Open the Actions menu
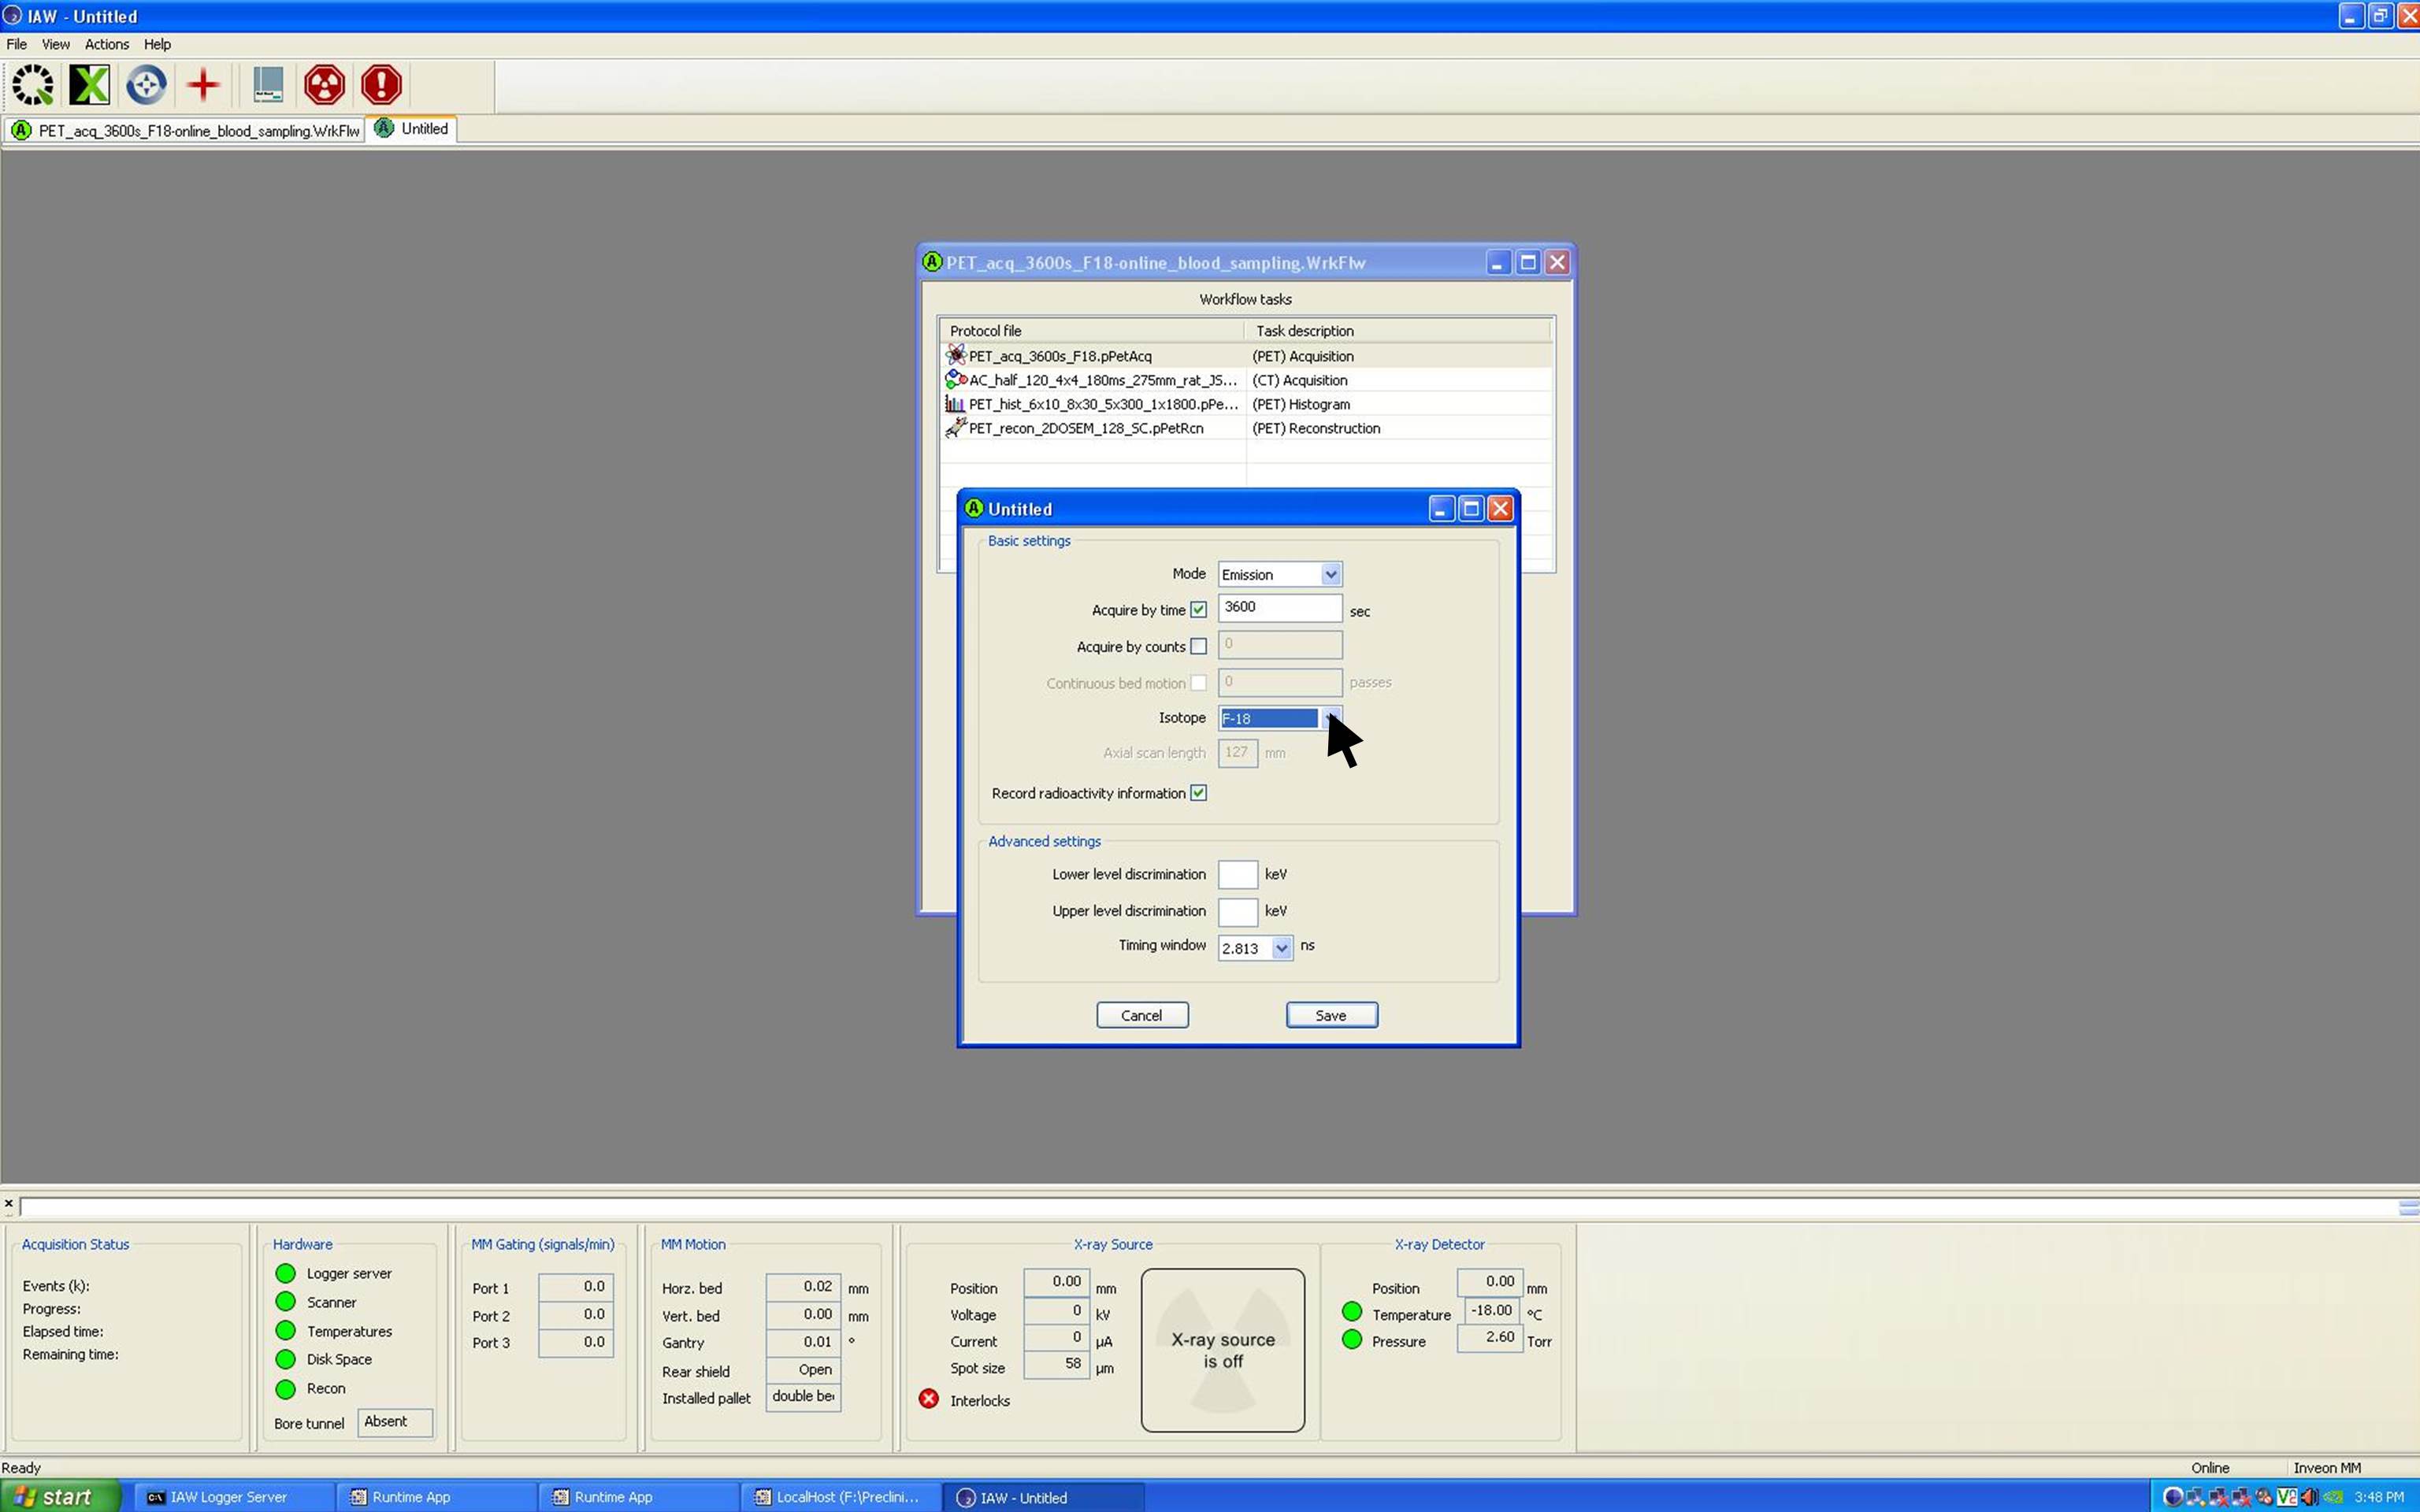Viewport: 2420px width, 1512px height. [x=106, y=44]
